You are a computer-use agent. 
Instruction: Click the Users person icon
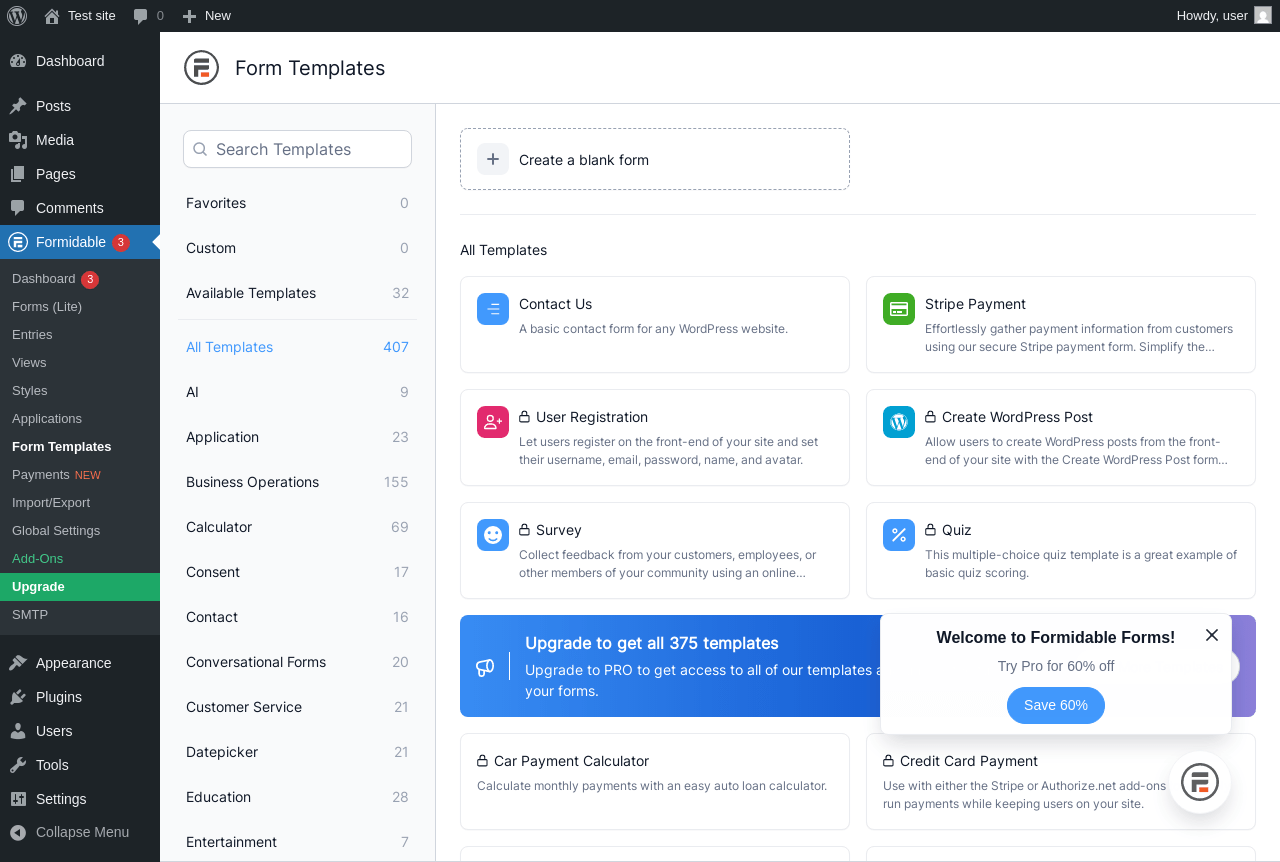pyautogui.click(x=18, y=731)
